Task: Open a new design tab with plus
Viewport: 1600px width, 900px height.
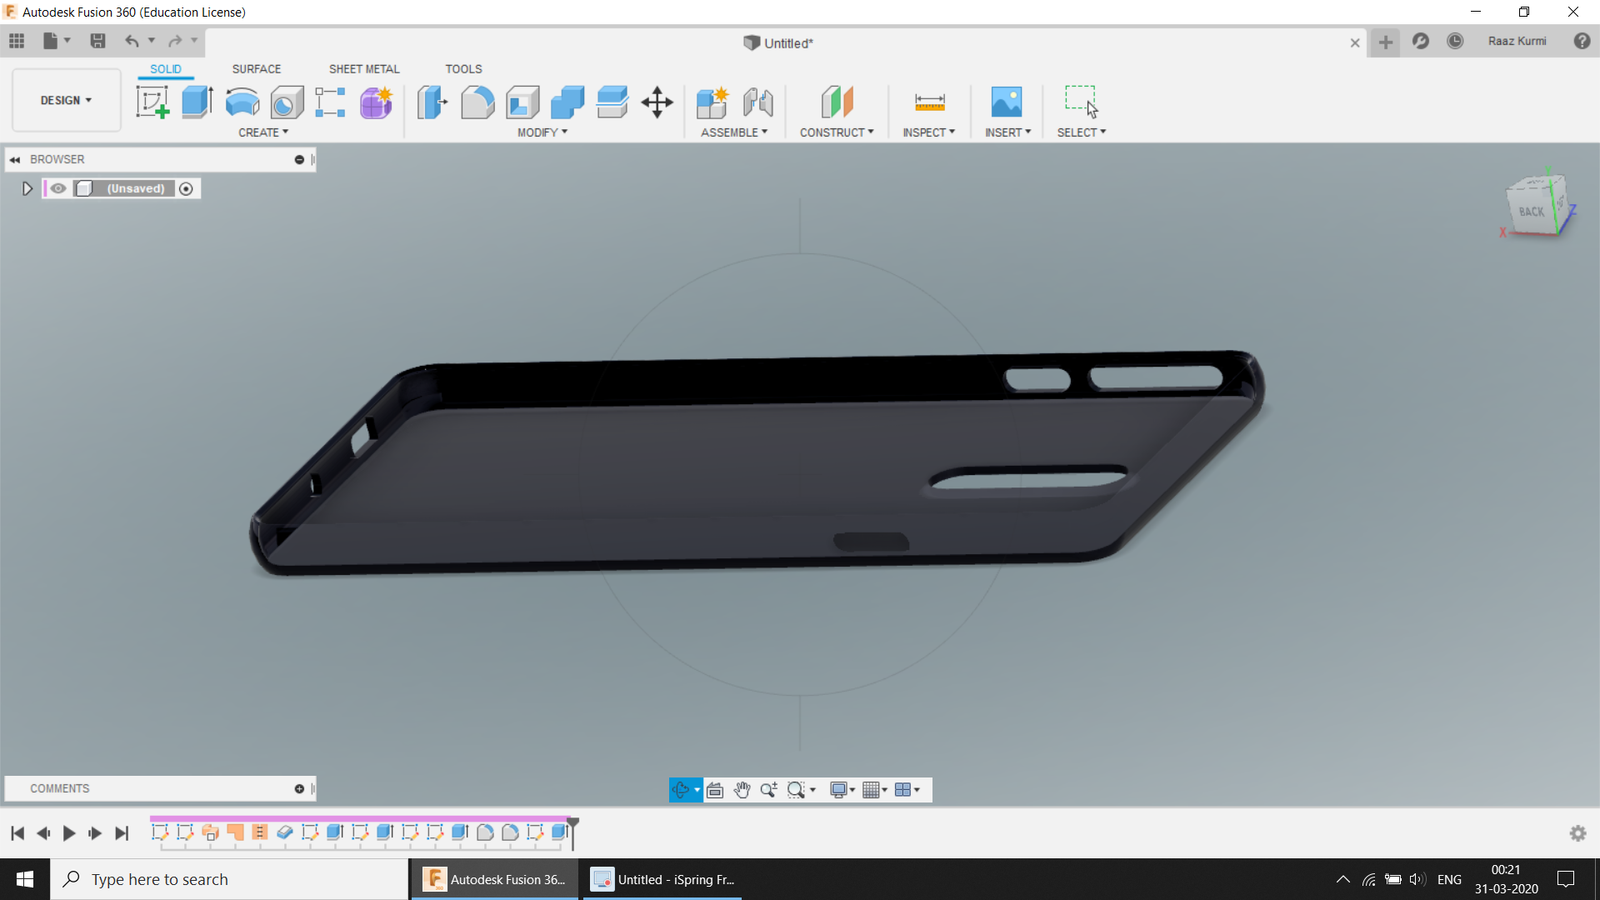Action: coord(1385,42)
